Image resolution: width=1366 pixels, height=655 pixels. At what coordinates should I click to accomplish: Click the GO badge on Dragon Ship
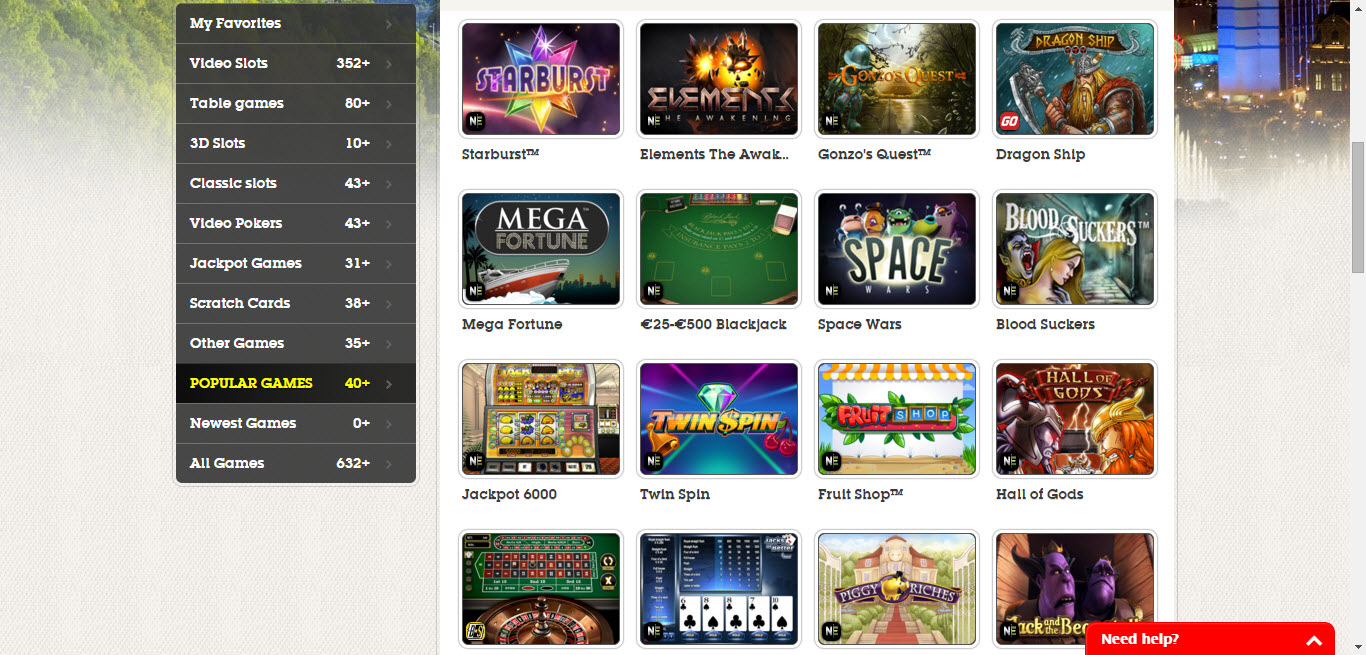(1009, 122)
